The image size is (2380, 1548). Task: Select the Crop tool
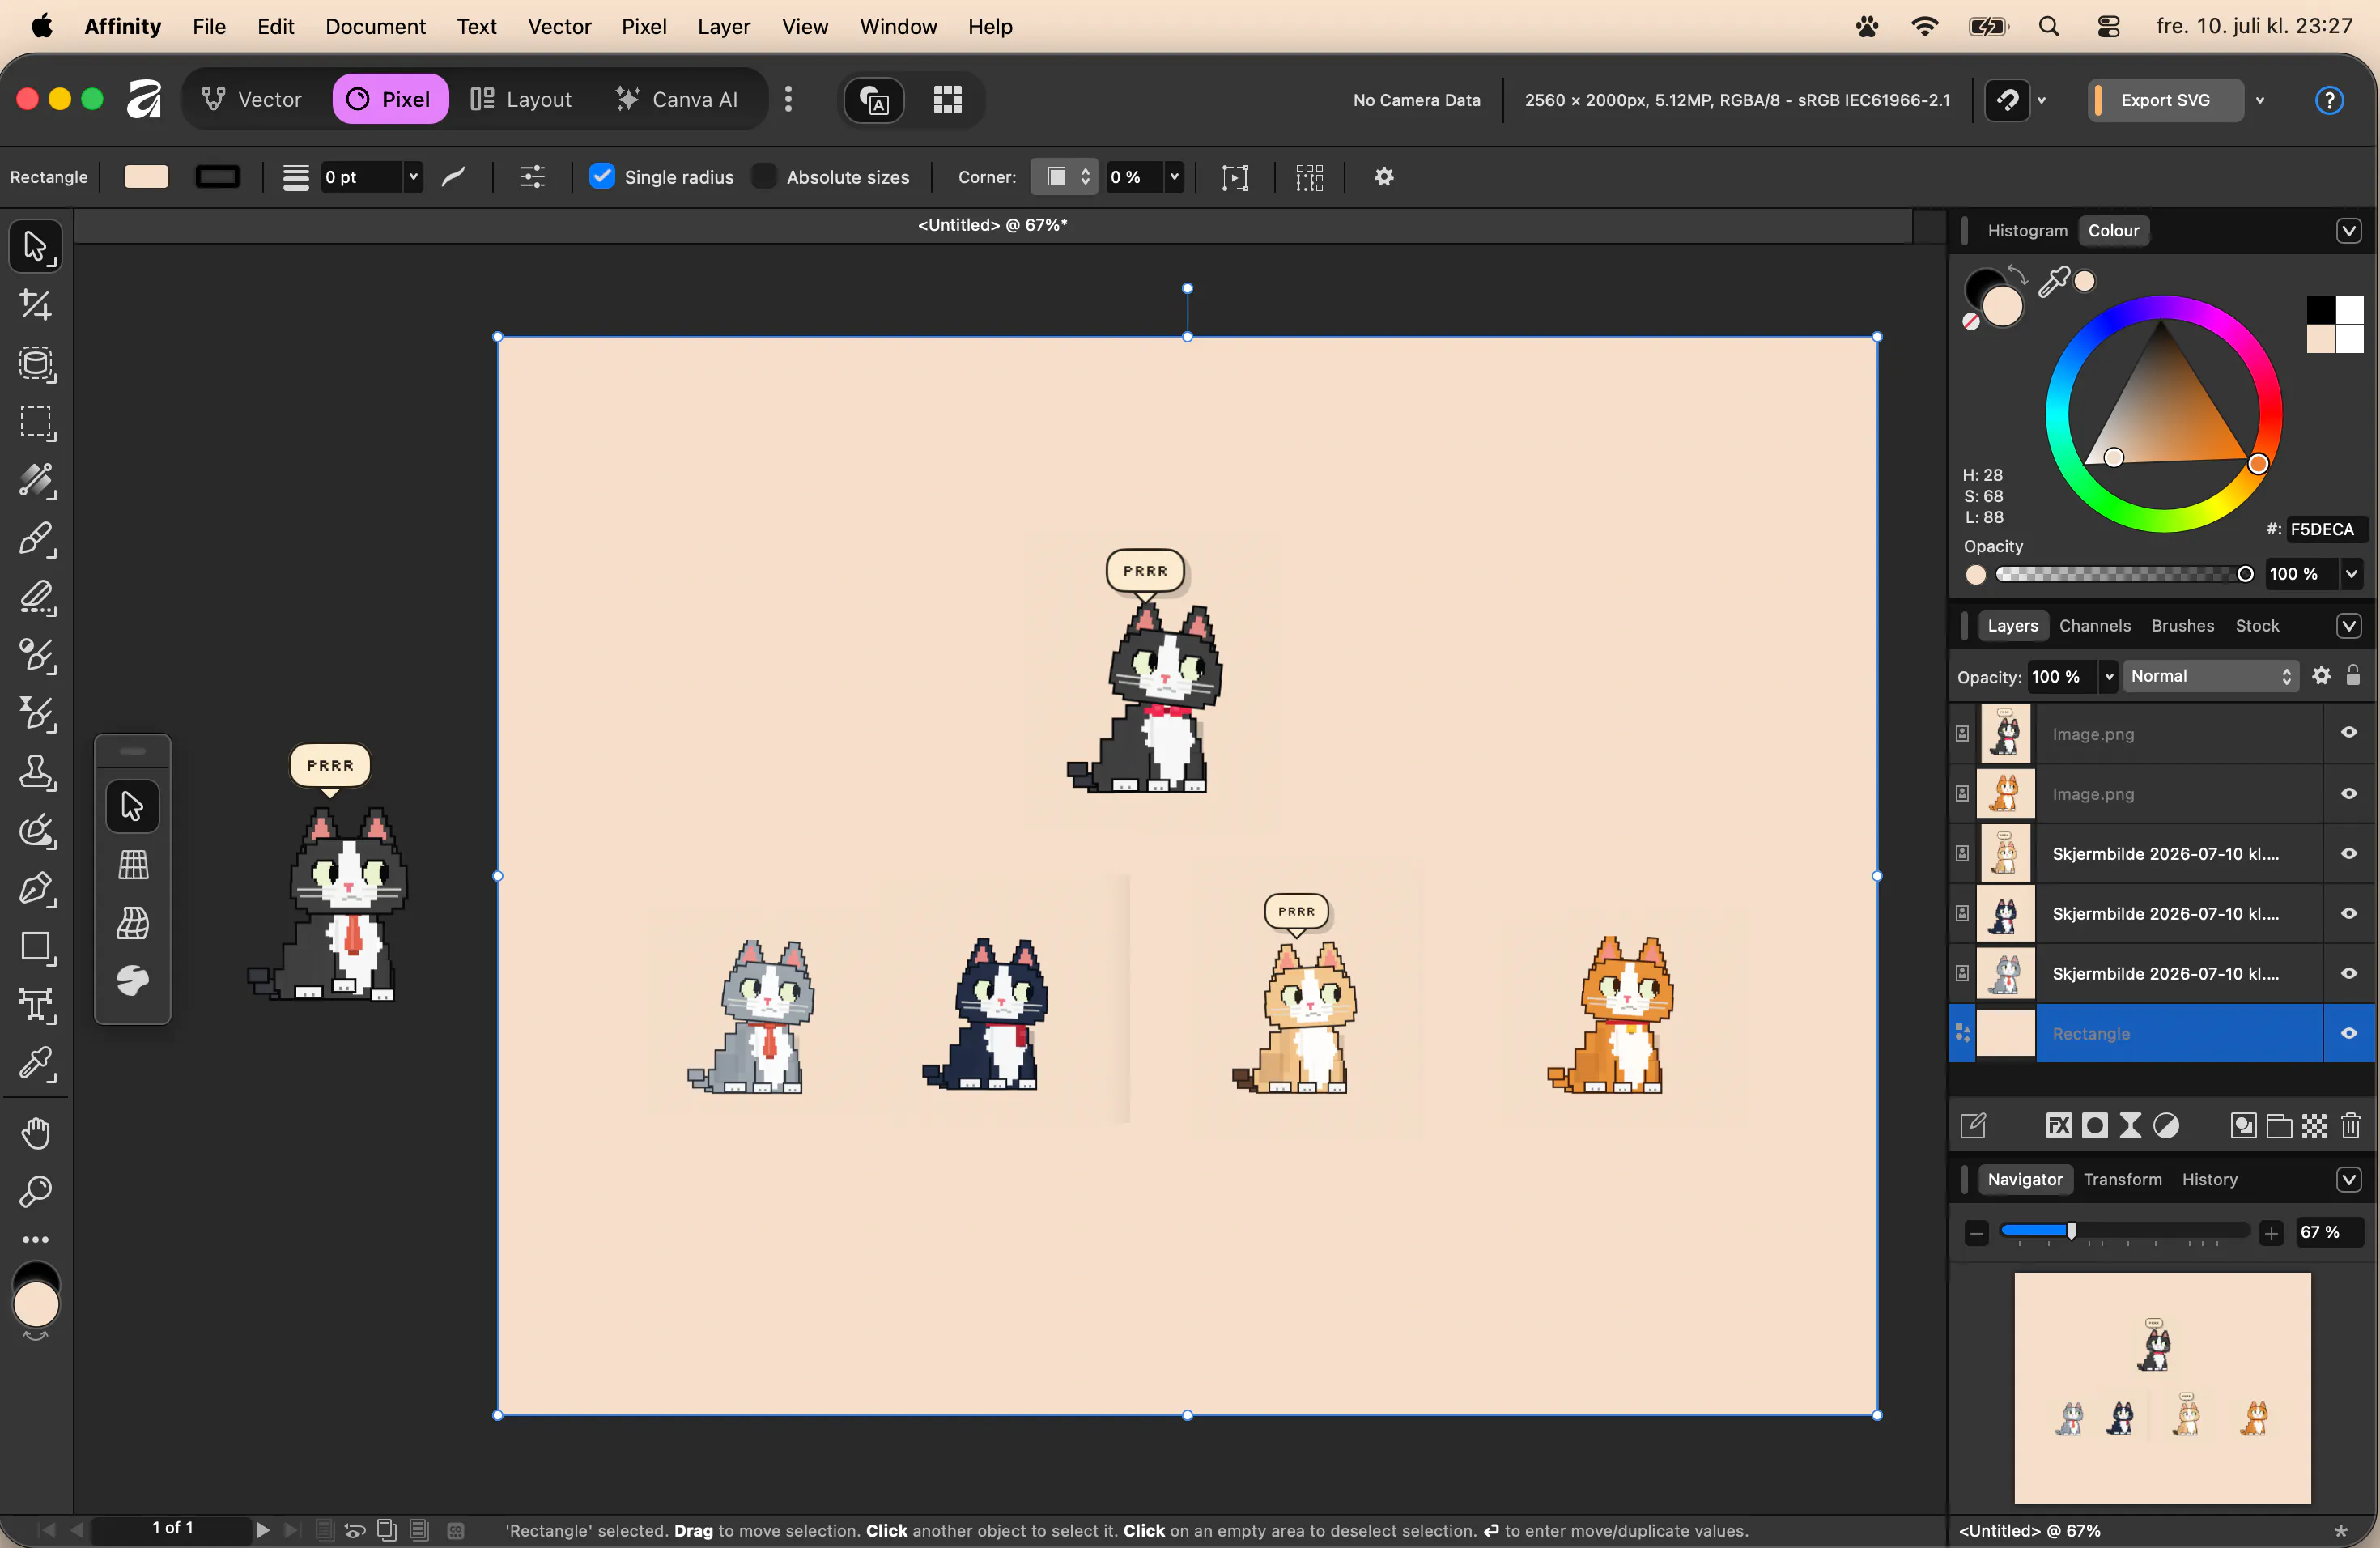(x=36, y=305)
